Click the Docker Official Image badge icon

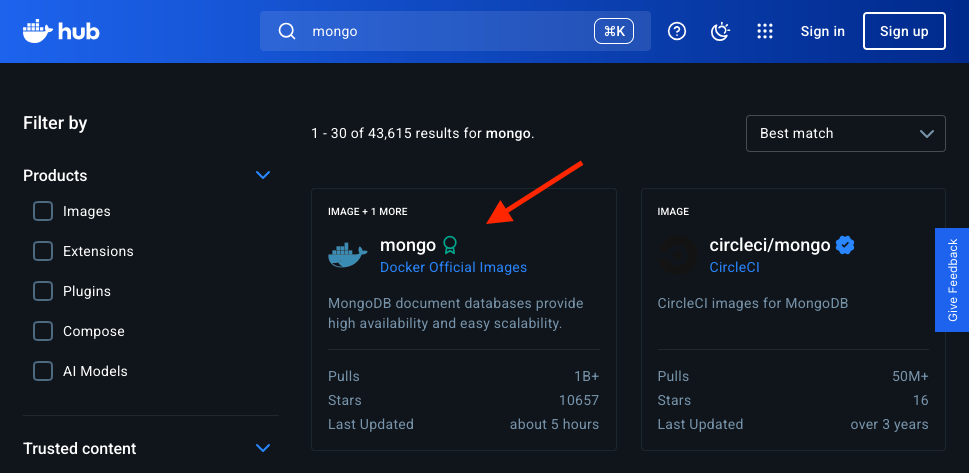coord(450,244)
